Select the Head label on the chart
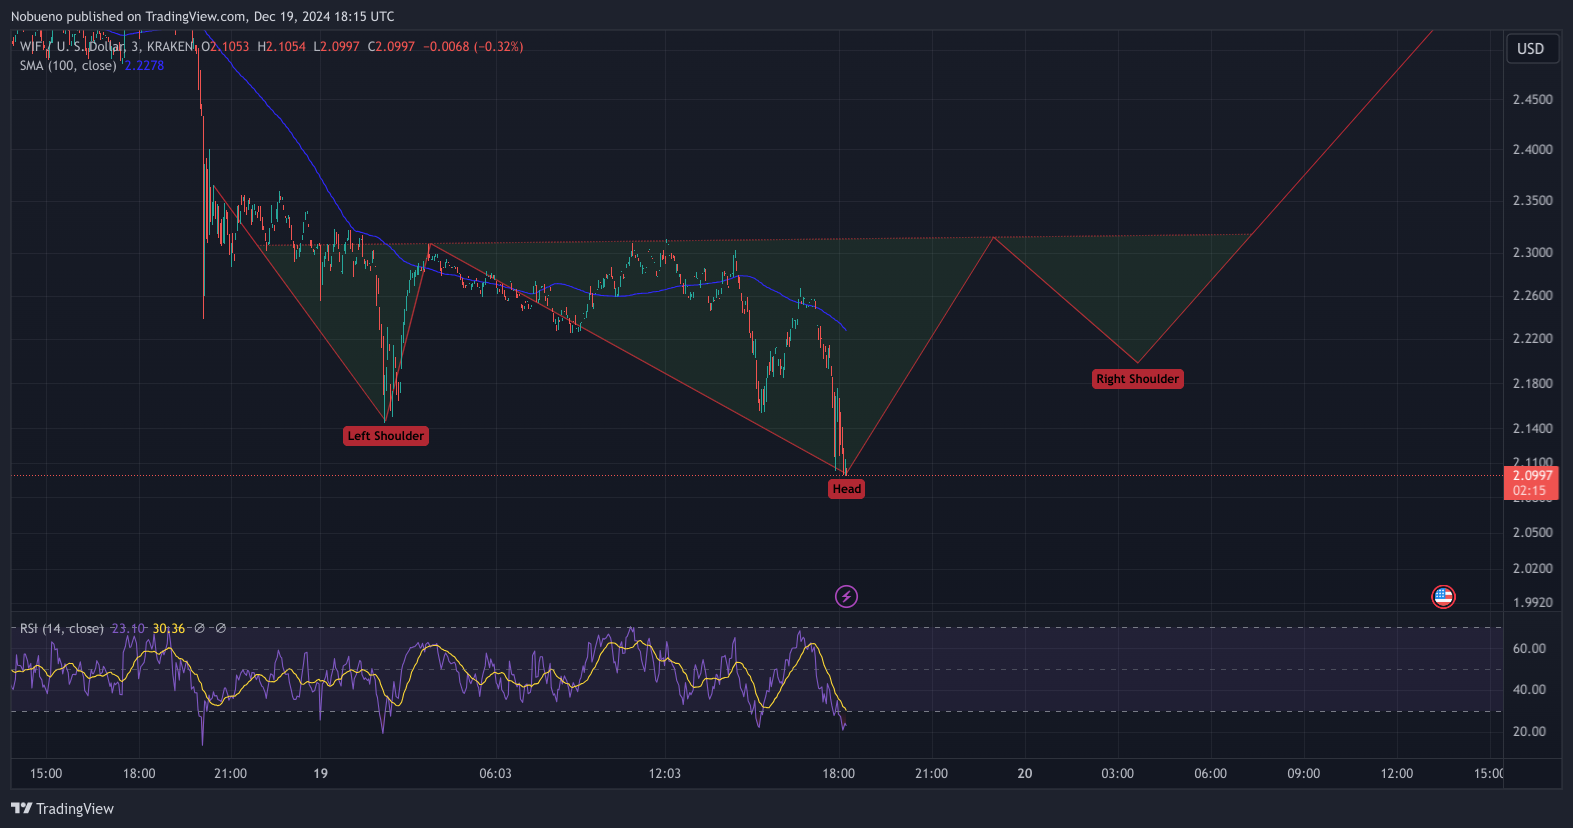Viewport: 1573px width, 828px height. [x=847, y=489]
